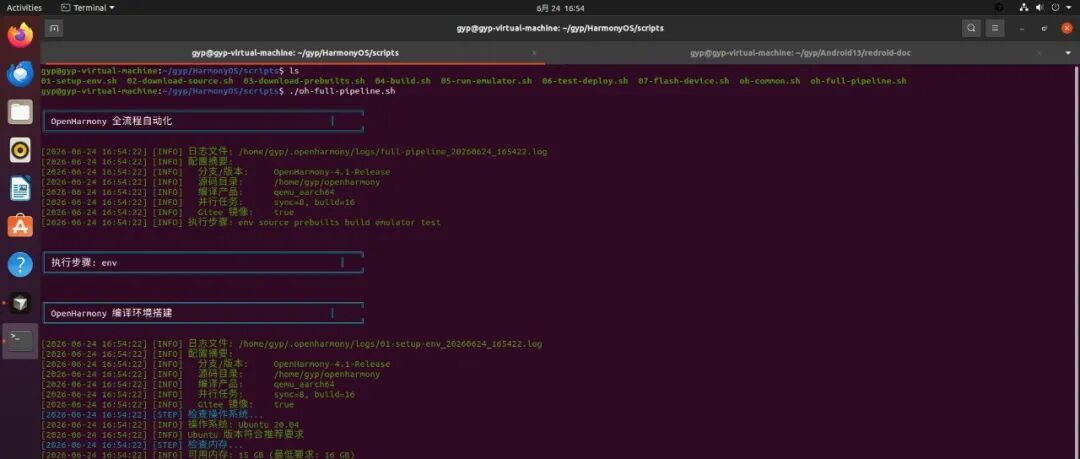Image resolution: width=1080 pixels, height=459 pixels.
Task: Click the black cube app icon in the dock
Action: pos(20,302)
